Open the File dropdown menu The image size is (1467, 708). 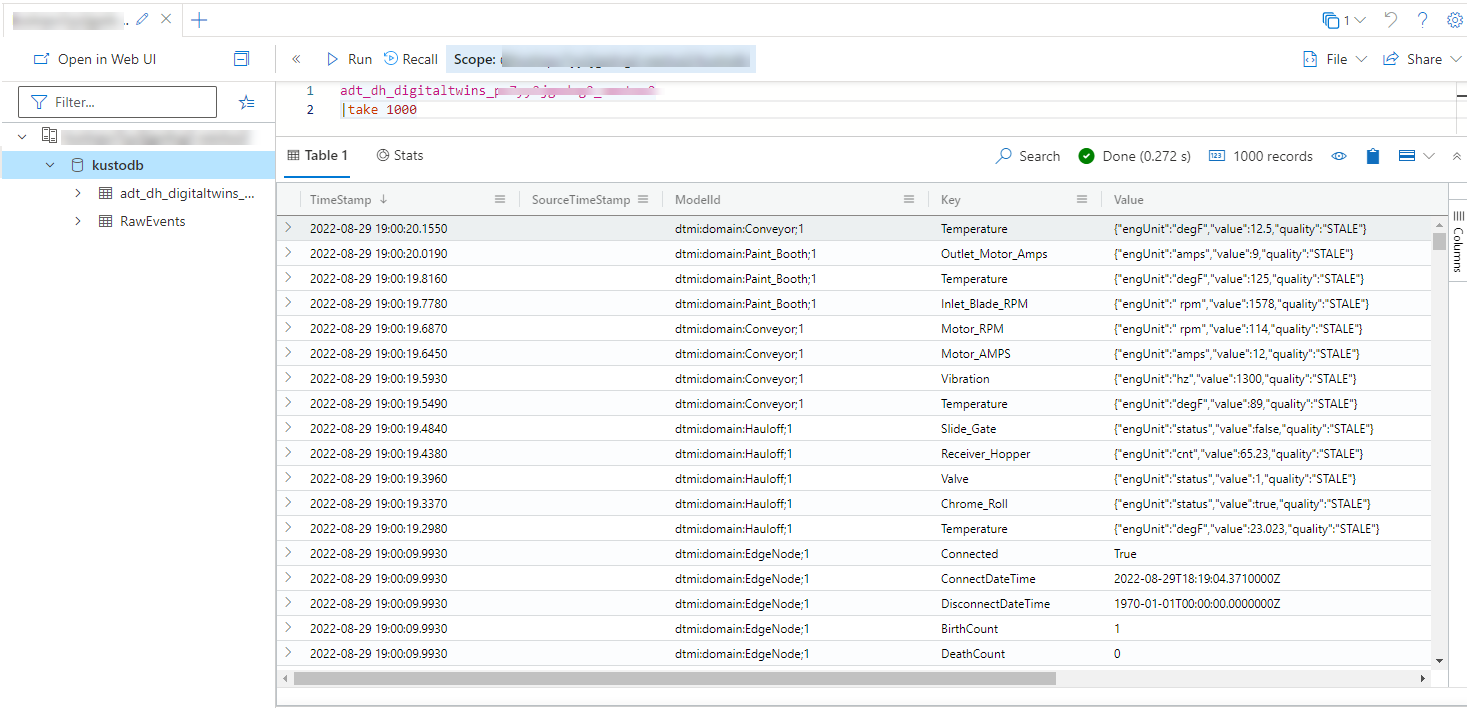(1334, 60)
